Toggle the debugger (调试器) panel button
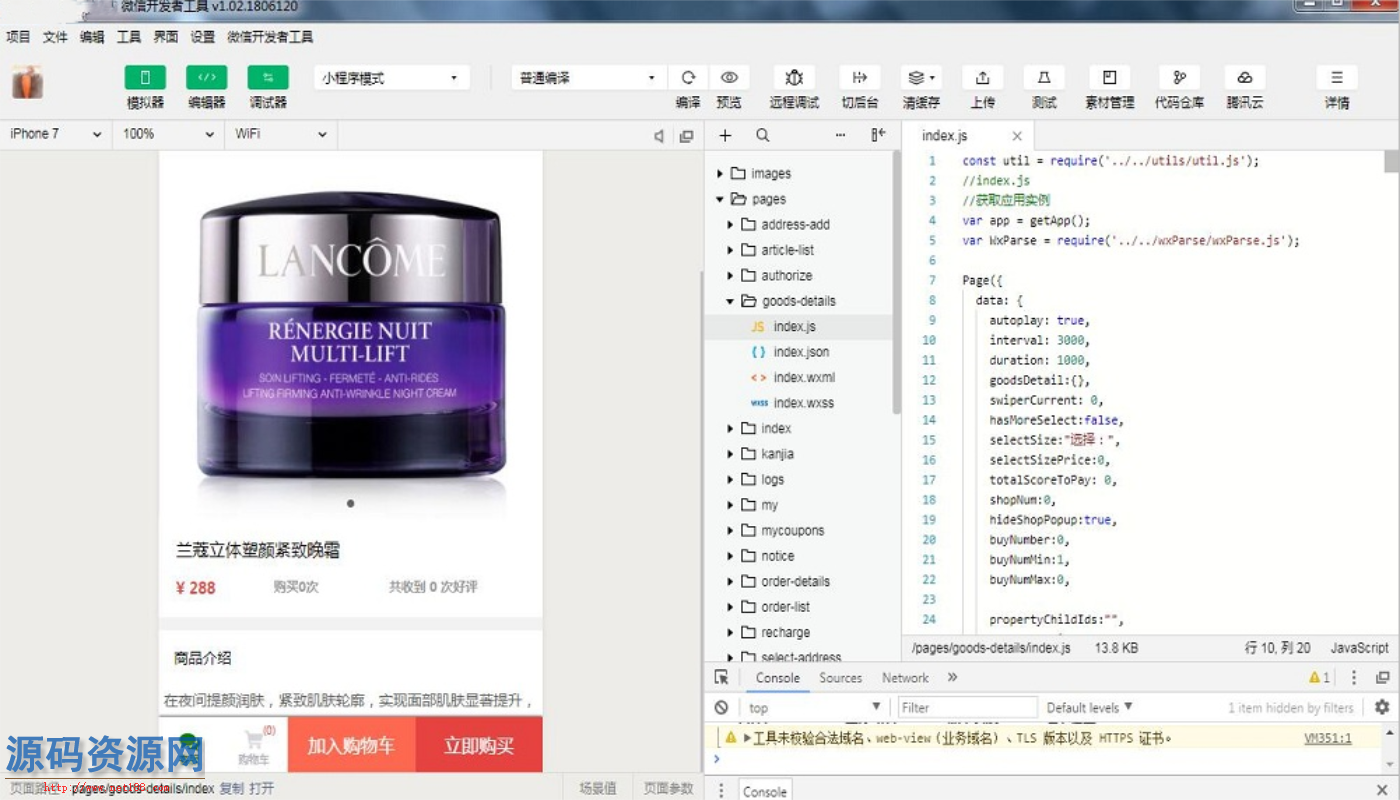This screenshot has height=800, width=1400. coord(267,78)
